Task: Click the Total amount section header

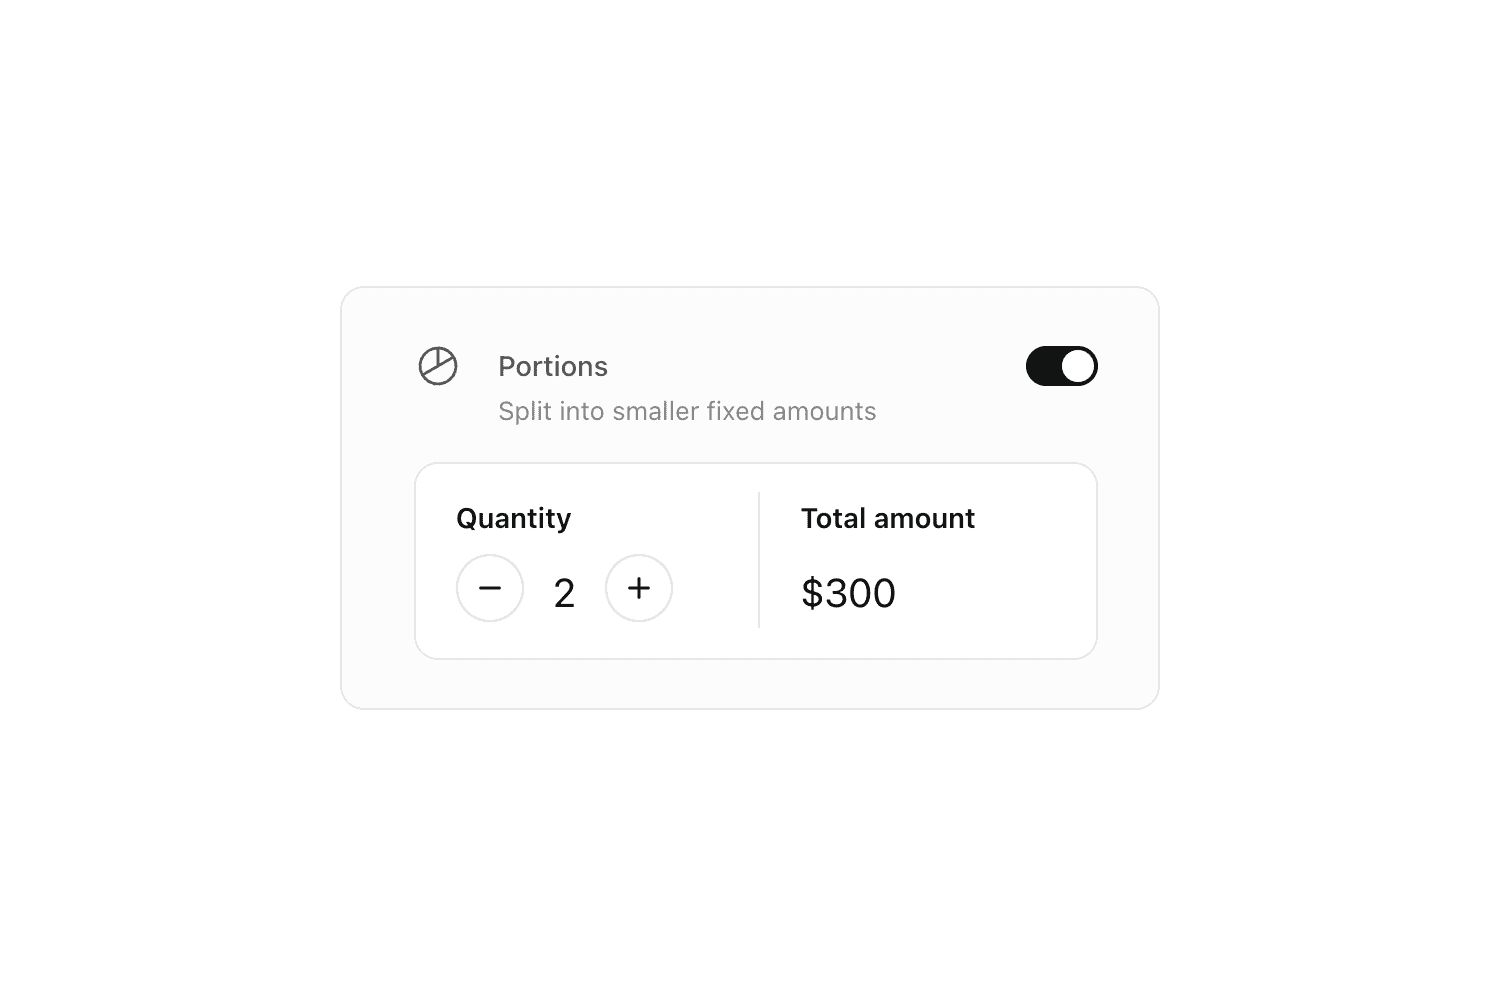Action: pyautogui.click(x=887, y=518)
